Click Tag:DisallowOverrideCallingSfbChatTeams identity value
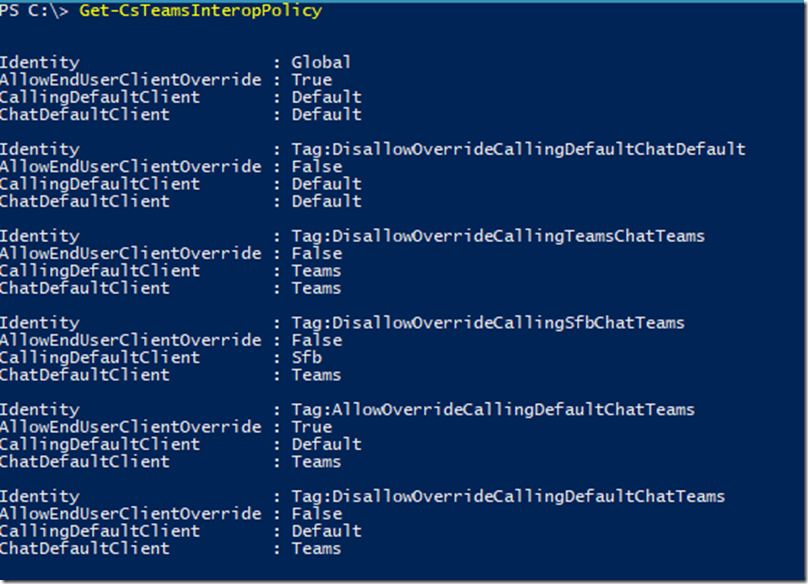 point(488,323)
